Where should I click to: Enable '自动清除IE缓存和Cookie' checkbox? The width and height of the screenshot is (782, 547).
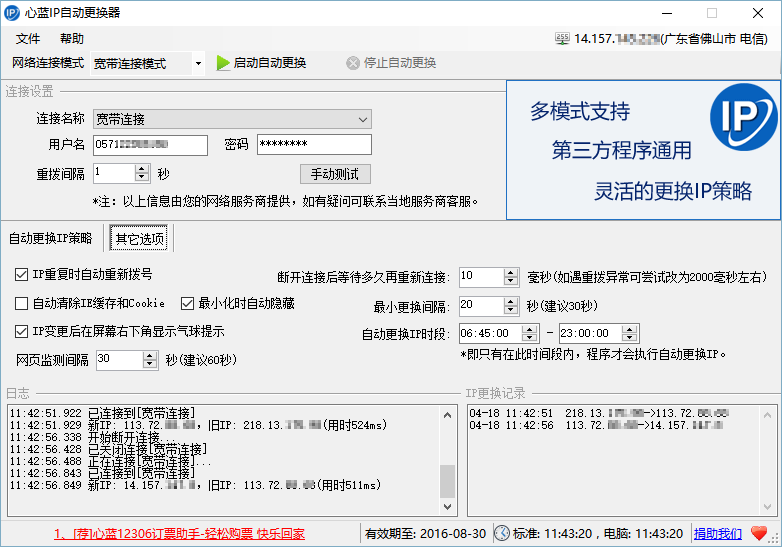tap(22, 303)
